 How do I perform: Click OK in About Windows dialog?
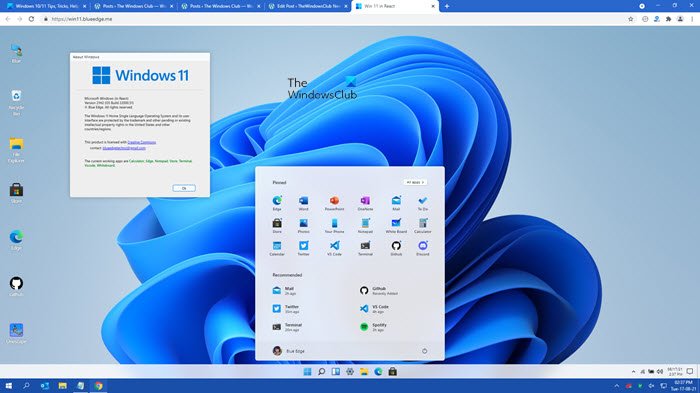click(x=184, y=188)
